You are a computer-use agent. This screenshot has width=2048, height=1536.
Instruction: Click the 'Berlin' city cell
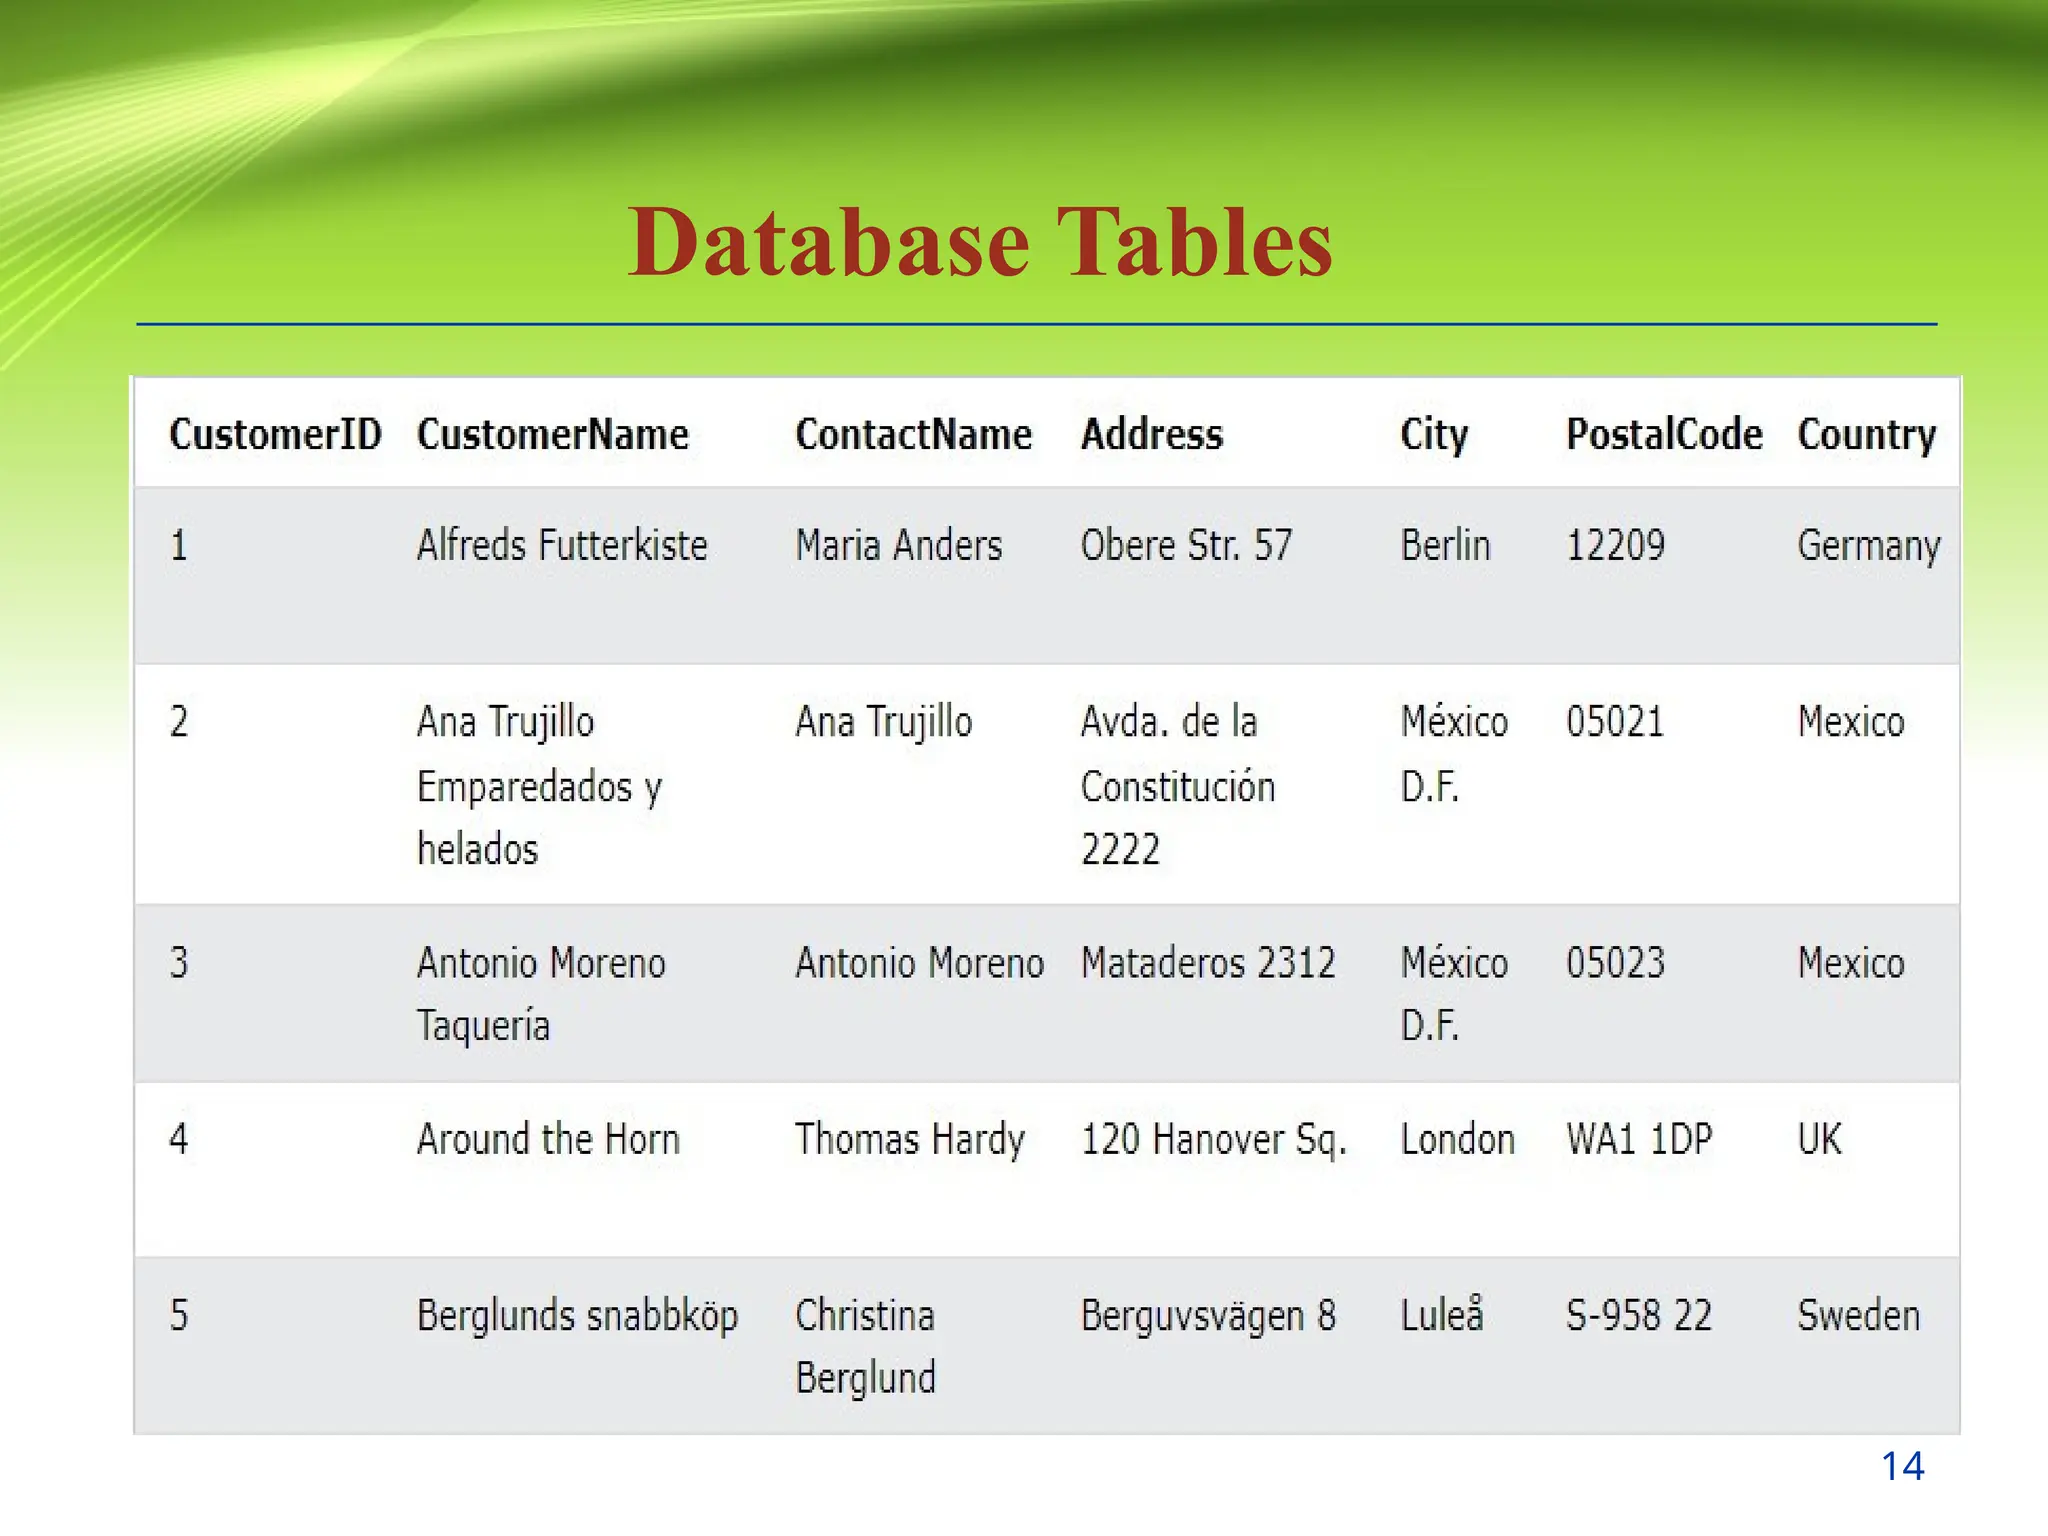tap(1445, 545)
